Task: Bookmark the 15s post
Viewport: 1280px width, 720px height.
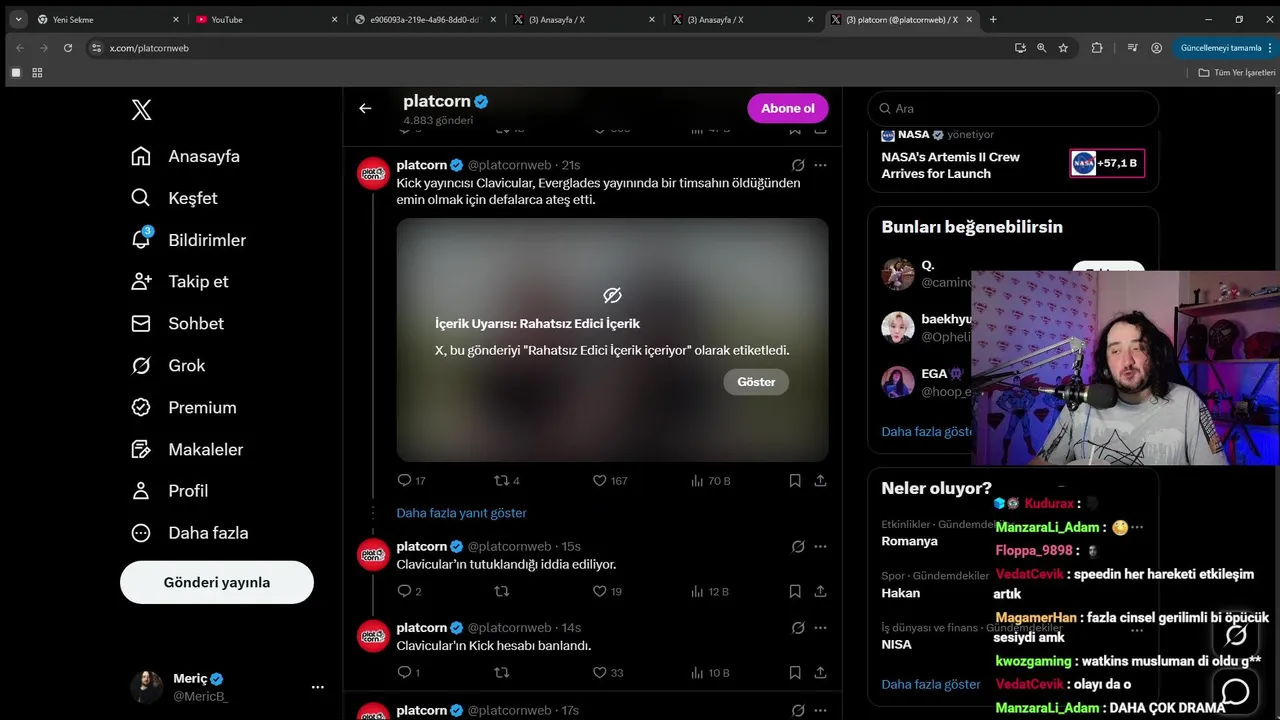Action: [795, 591]
